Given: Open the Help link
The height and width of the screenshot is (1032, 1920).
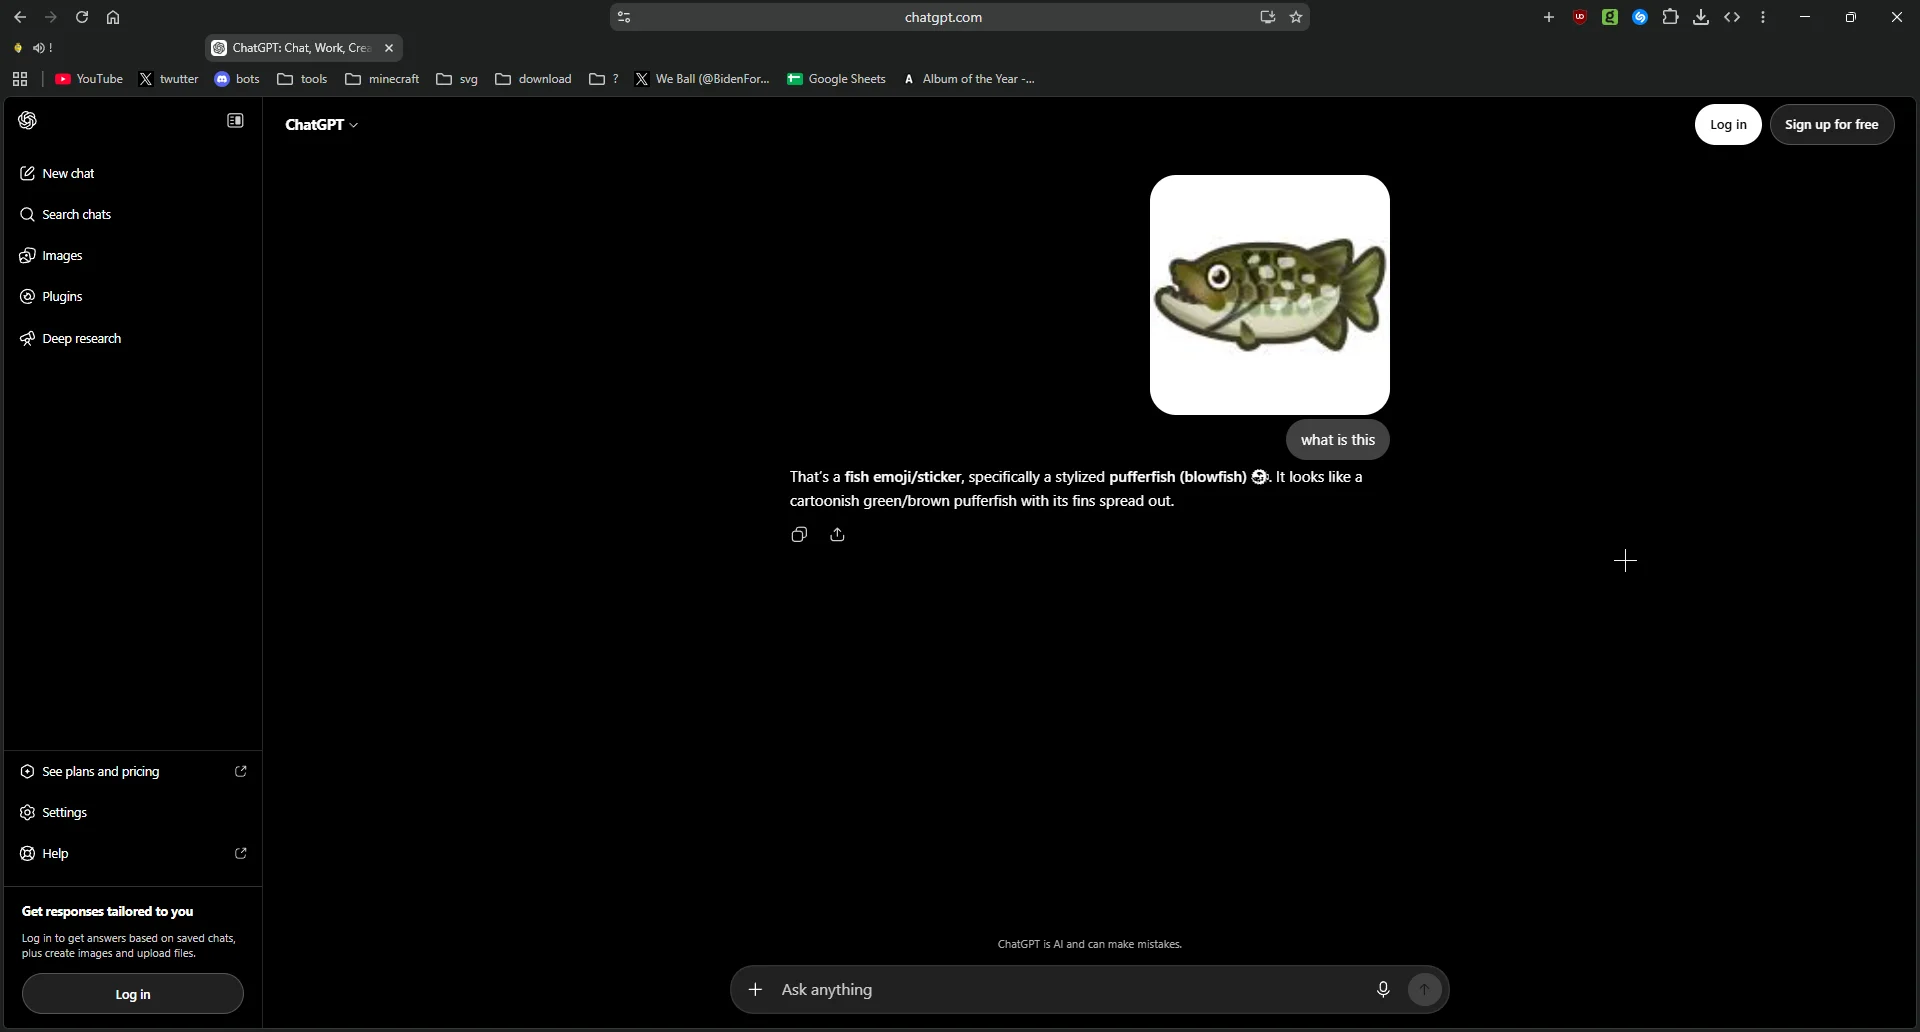Looking at the screenshot, I should pyautogui.click(x=133, y=853).
